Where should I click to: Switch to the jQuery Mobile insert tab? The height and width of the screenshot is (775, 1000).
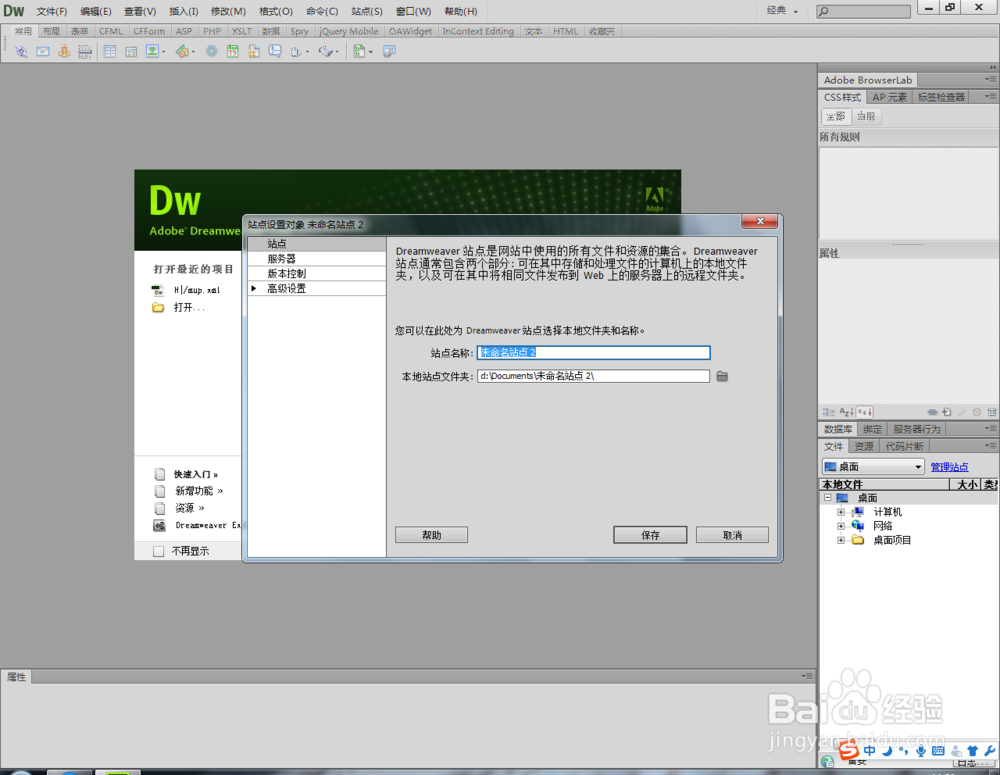[x=348, y=31]
